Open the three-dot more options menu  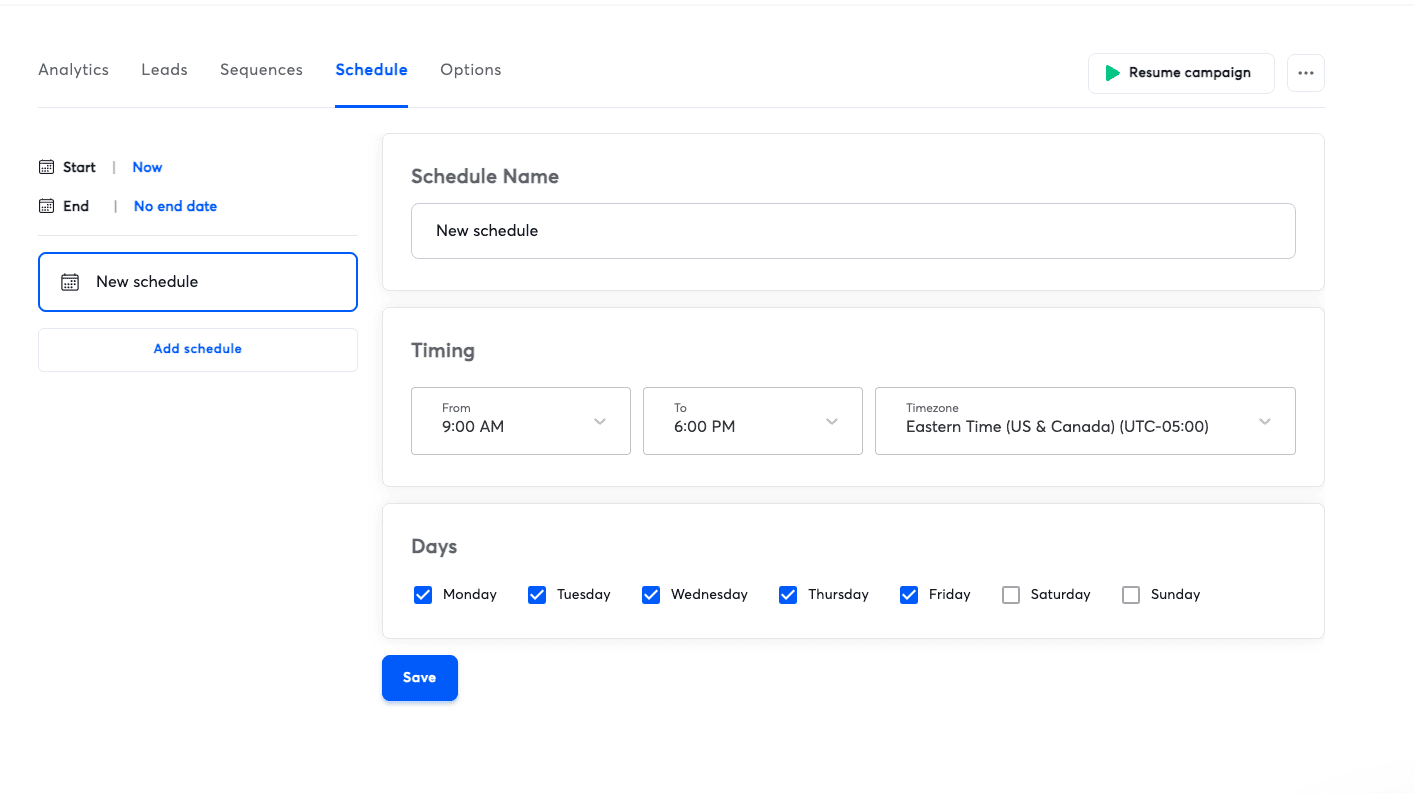point(1306,73)
